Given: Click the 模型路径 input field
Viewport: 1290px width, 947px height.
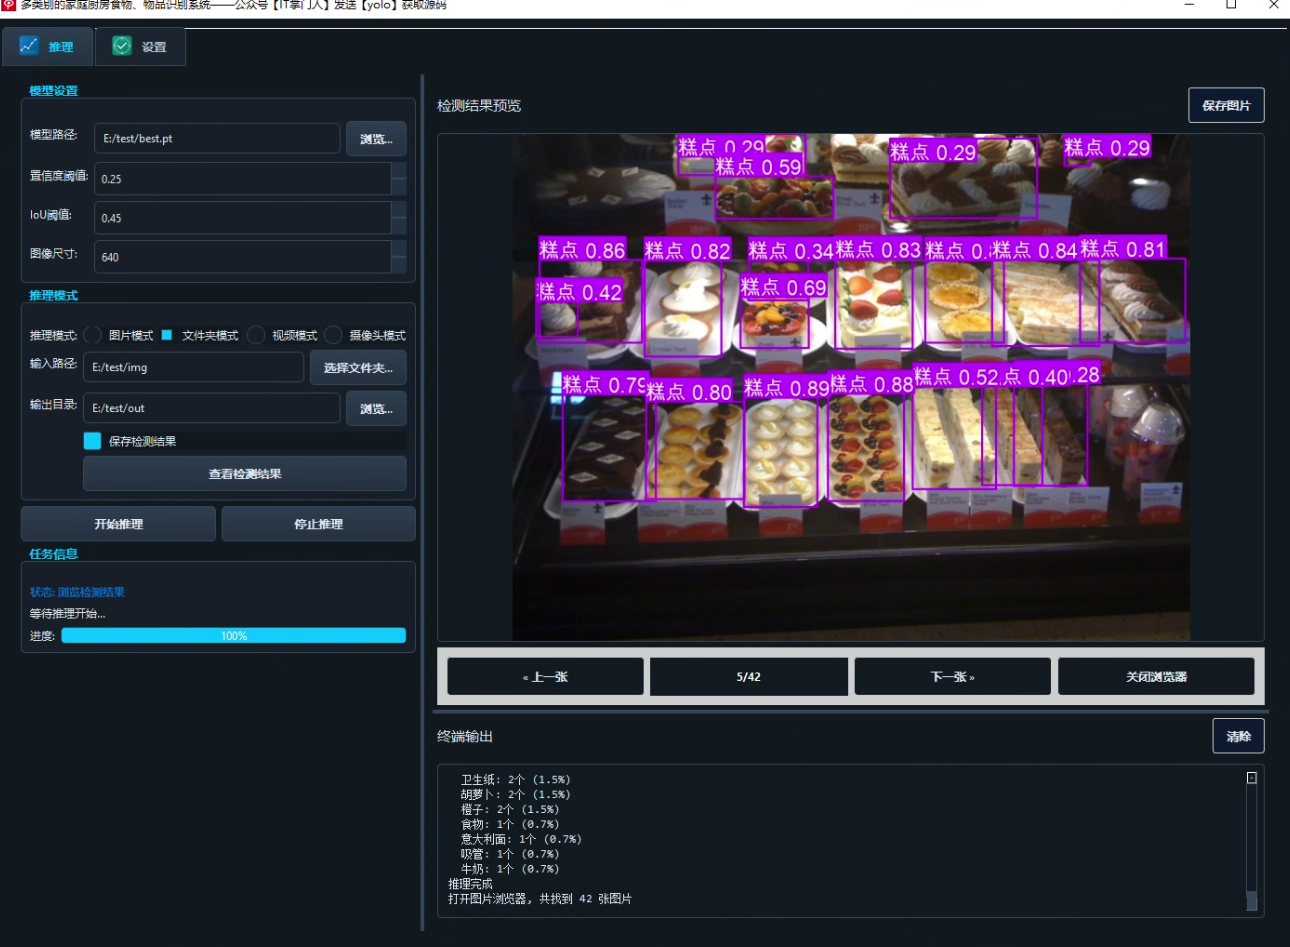Looking at the screenshot, I should click(x=217, y=139).
